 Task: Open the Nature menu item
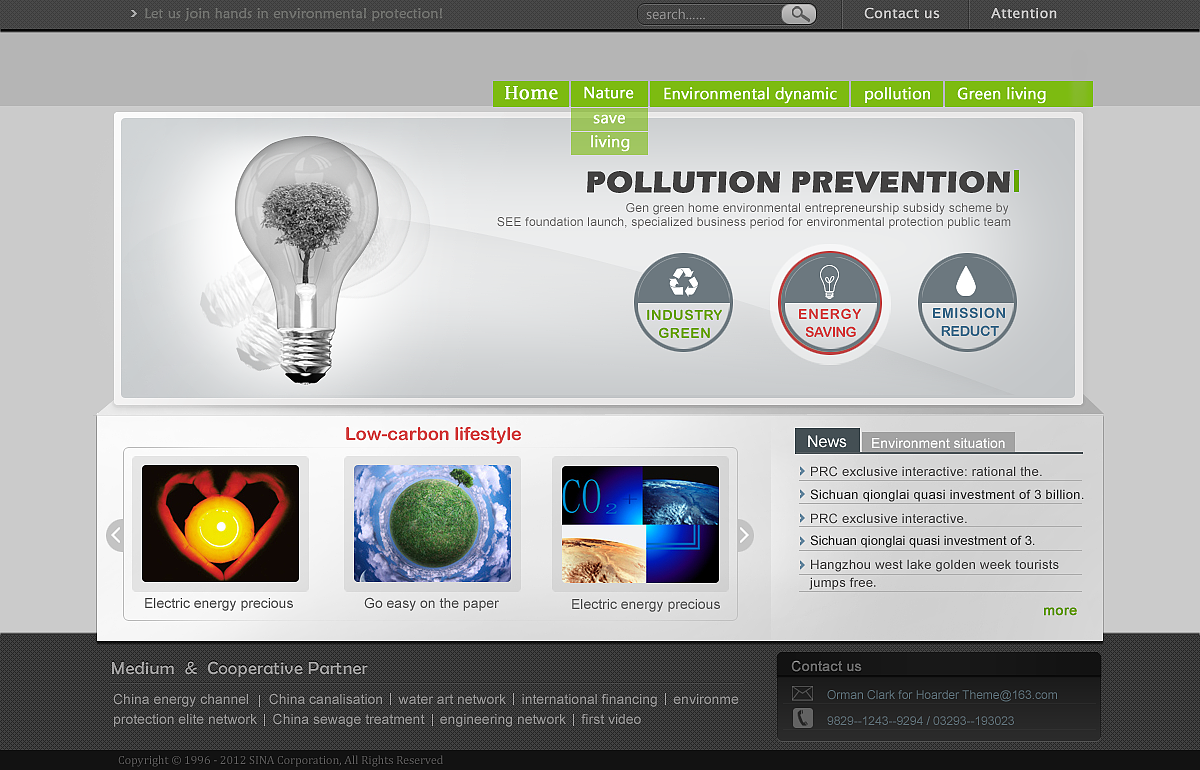pos(609,94)
